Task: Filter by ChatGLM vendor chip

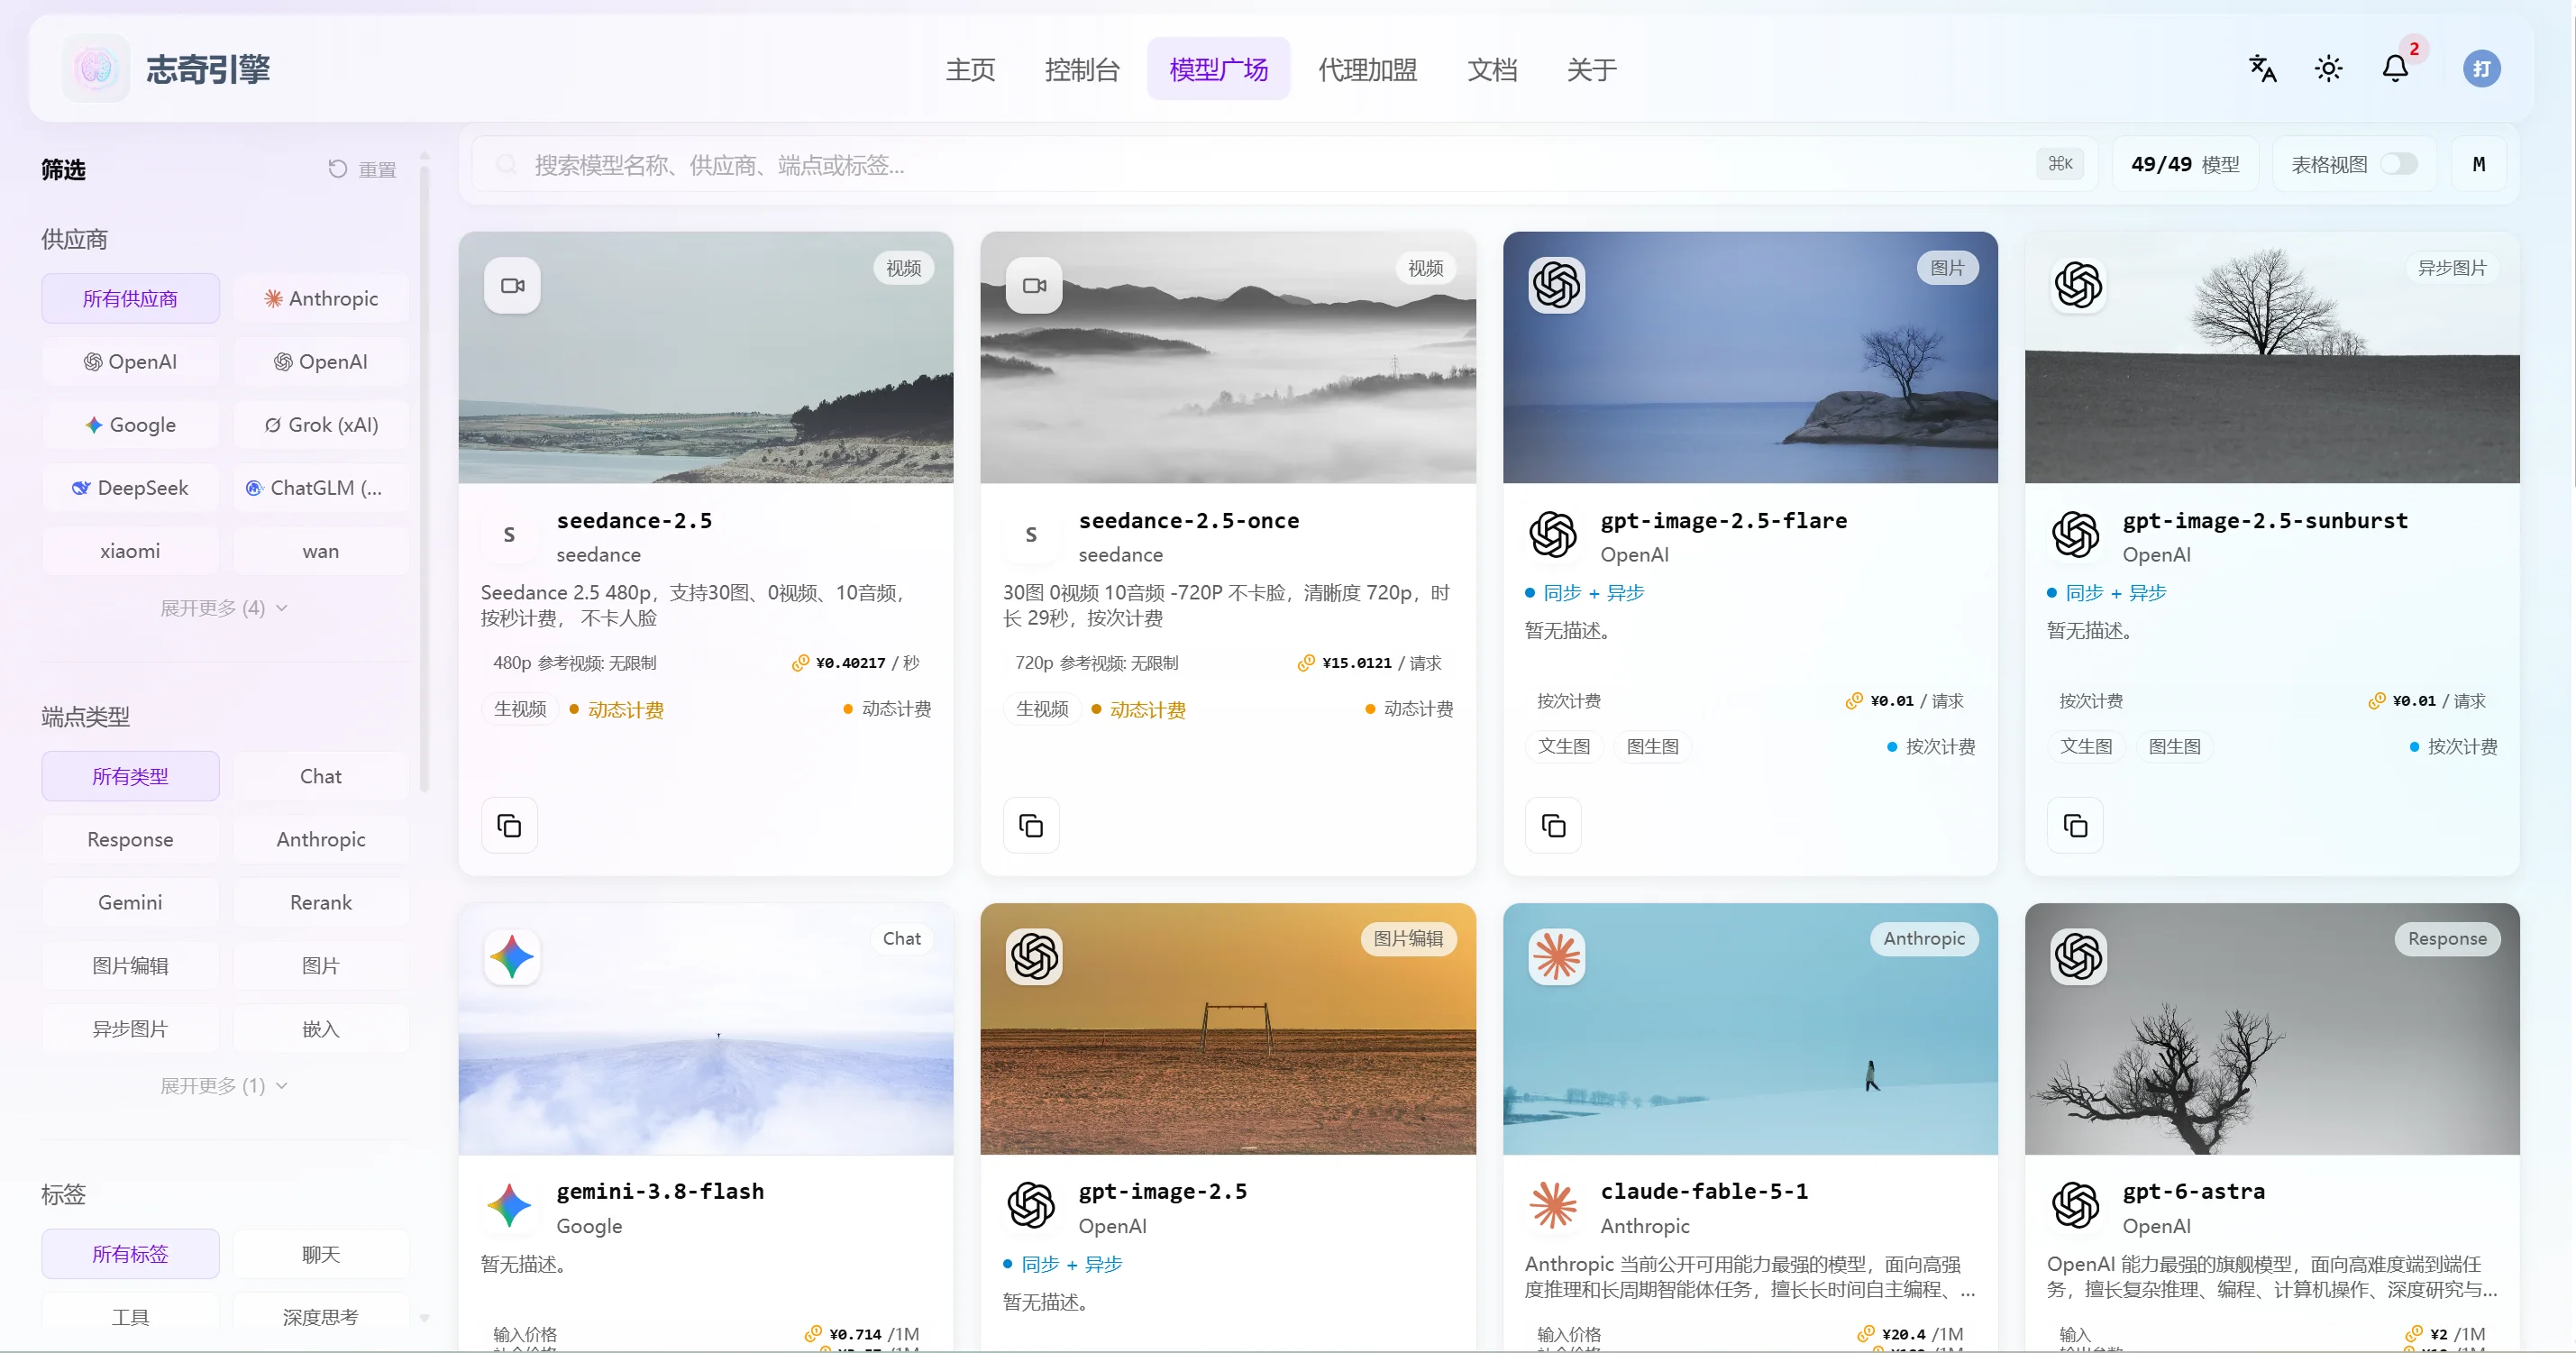Action: 321,487
